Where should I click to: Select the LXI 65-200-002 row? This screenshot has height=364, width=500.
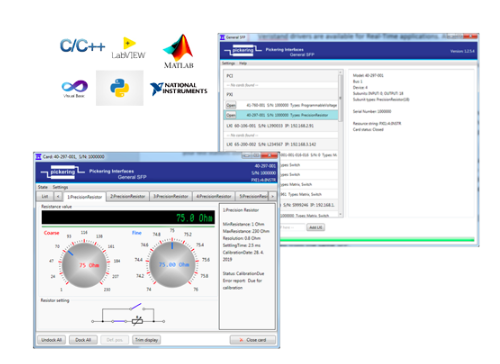click(281, 144)
